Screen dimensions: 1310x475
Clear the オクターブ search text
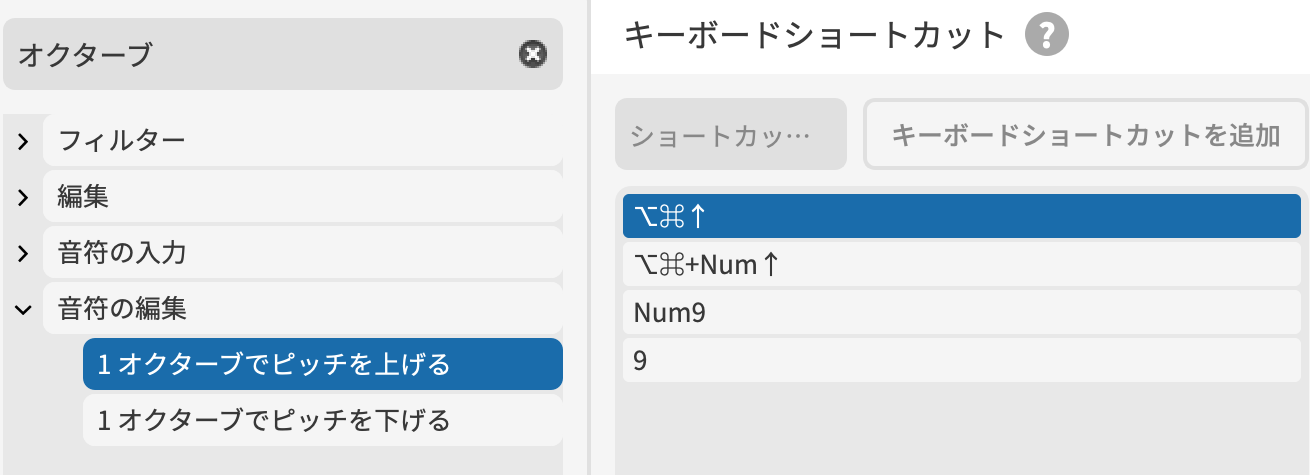click(x=533, y=54)
